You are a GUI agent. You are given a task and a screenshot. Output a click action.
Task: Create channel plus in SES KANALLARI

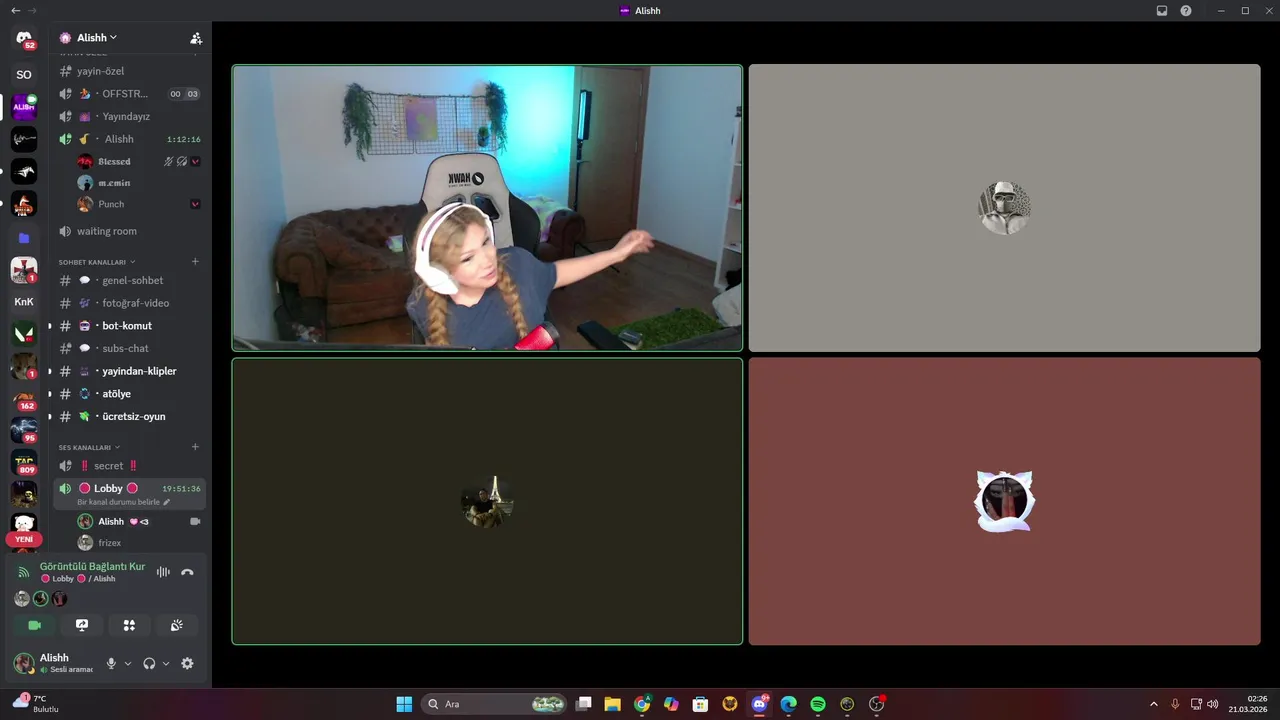coord(195,447)
